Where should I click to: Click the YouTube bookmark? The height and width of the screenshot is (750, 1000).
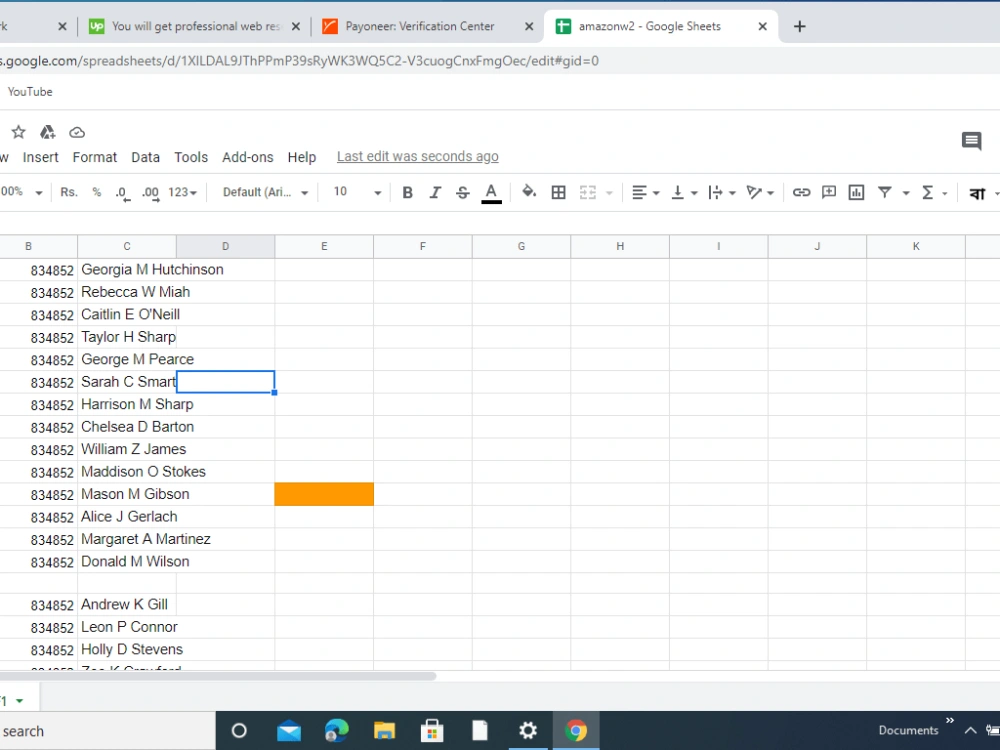click(x=30, y=91)
